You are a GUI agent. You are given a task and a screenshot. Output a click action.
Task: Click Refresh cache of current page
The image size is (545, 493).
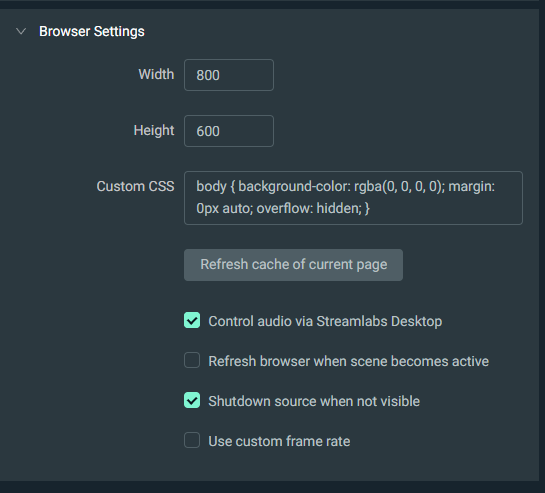click(x=293, y=265)
